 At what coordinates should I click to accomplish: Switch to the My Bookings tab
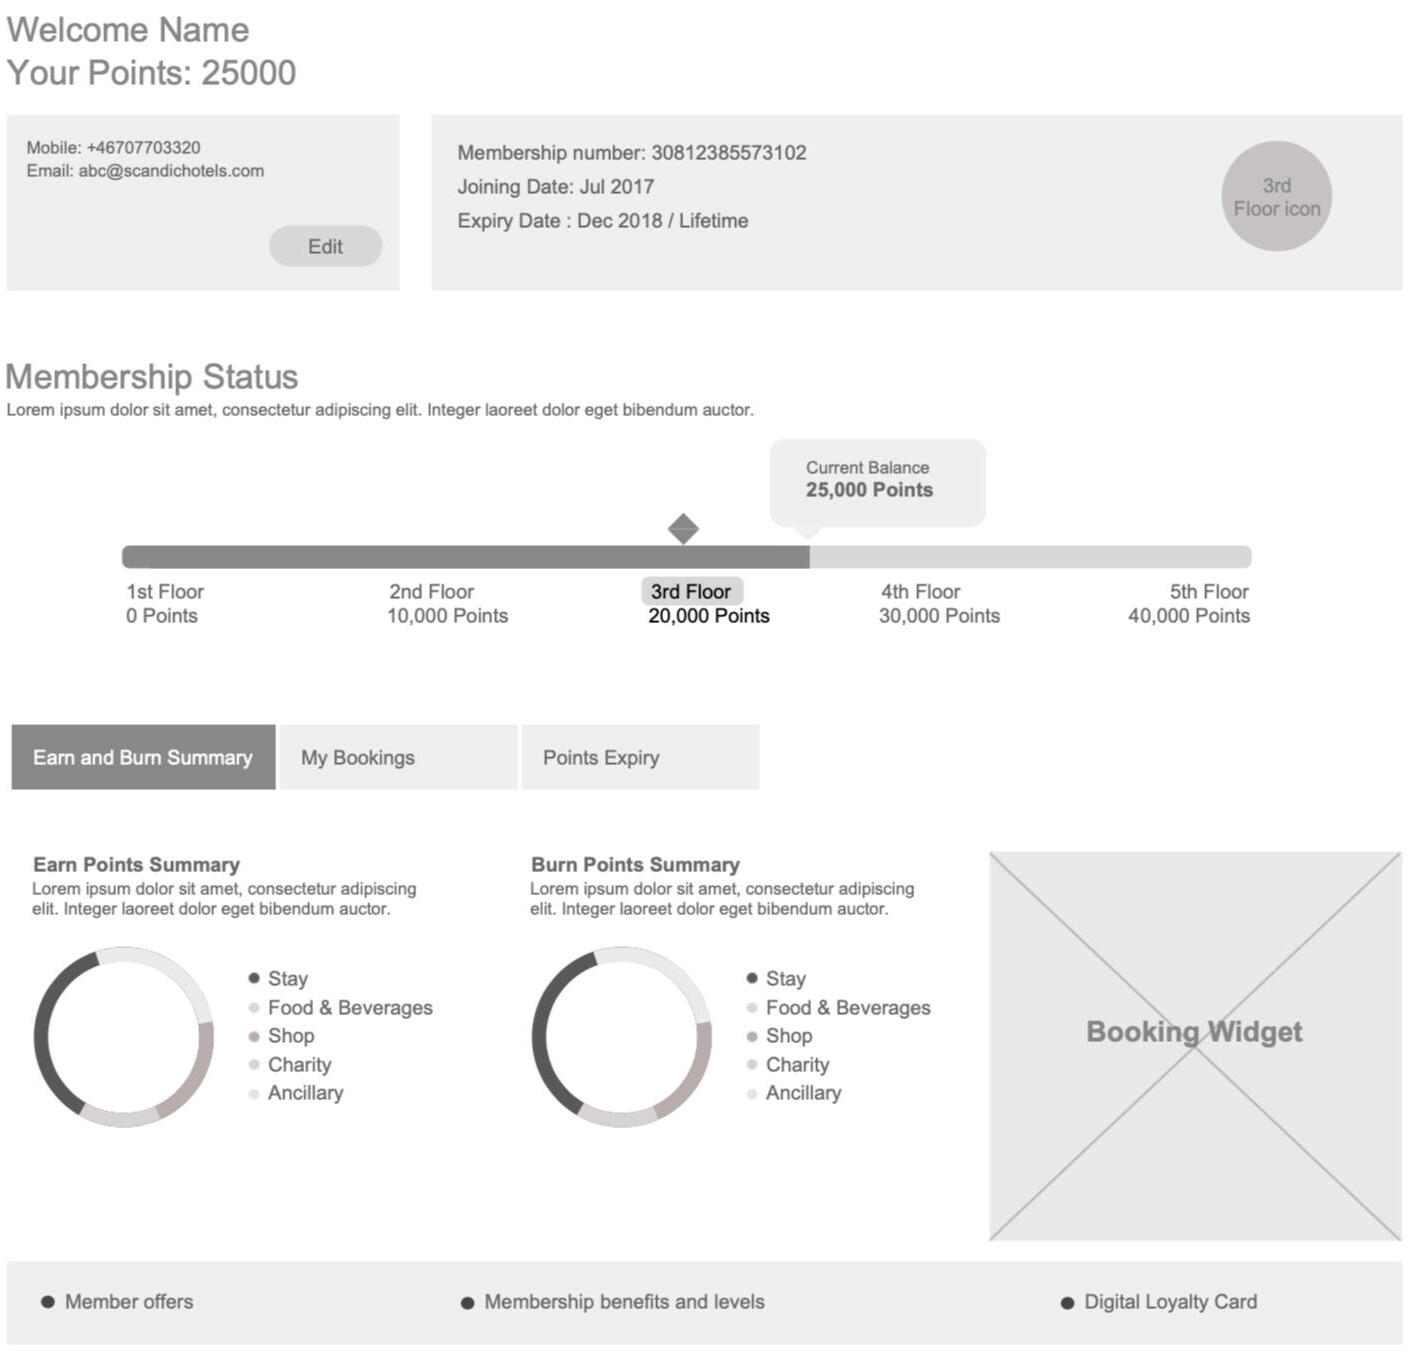[x=398, y=758]
